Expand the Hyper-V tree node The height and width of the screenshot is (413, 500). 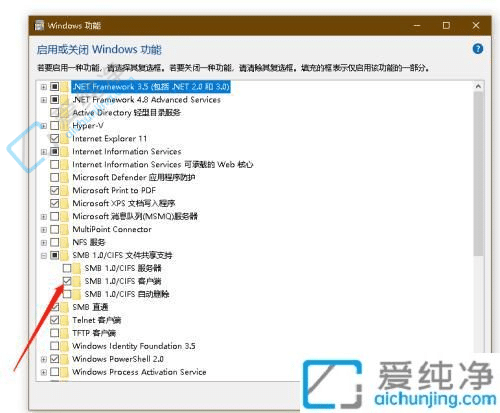[x=44, y=126]
